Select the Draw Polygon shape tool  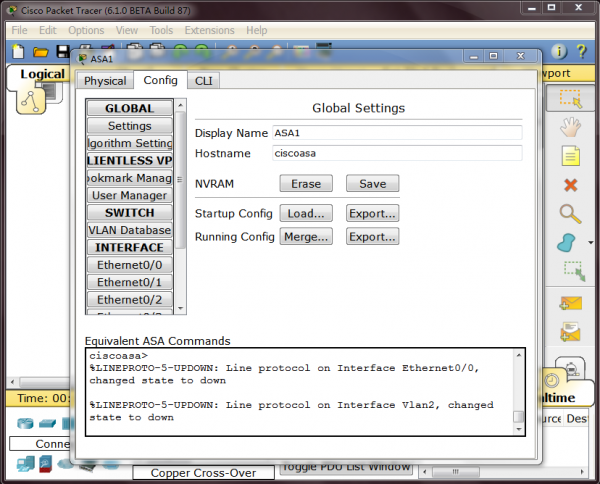(566, 243)
